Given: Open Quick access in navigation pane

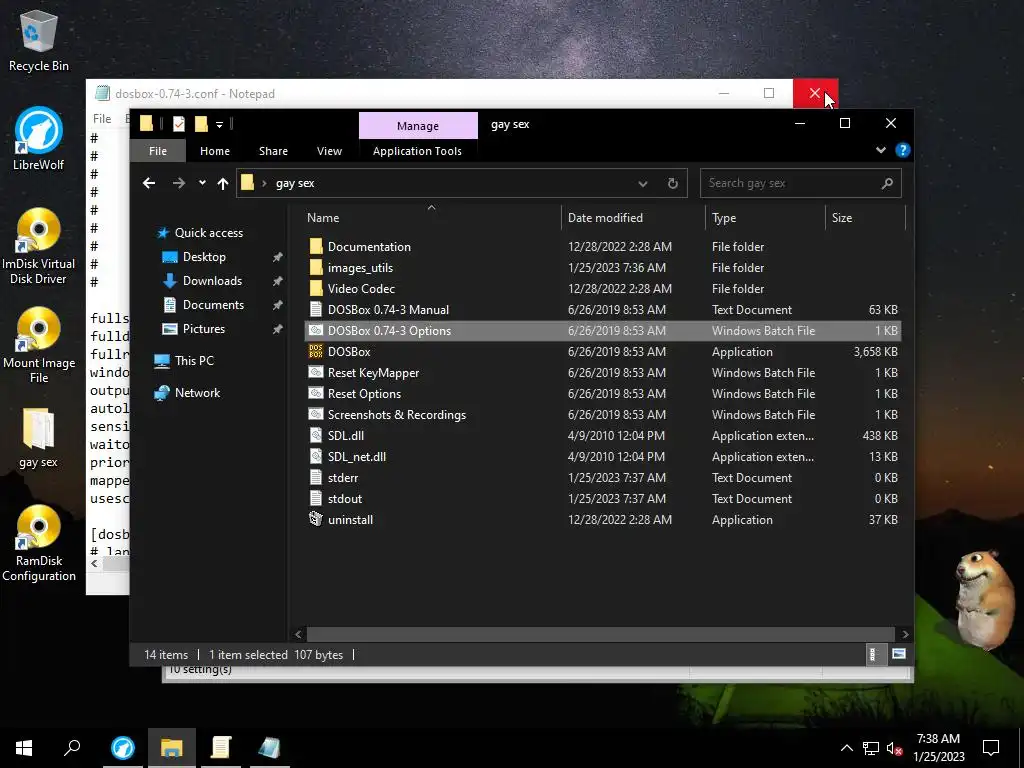Looking at the screenshot, I should click(208, 232).
